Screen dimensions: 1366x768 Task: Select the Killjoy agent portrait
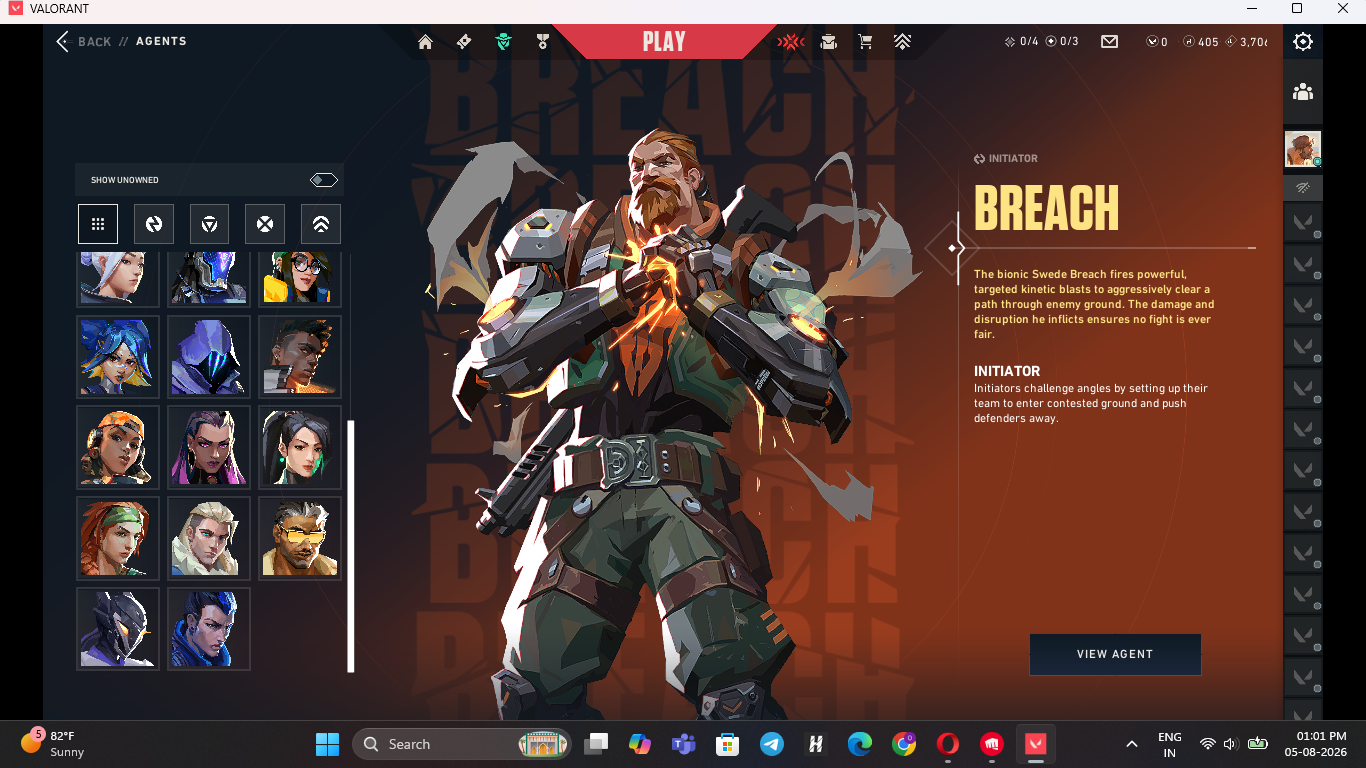(x=300, y=279)
